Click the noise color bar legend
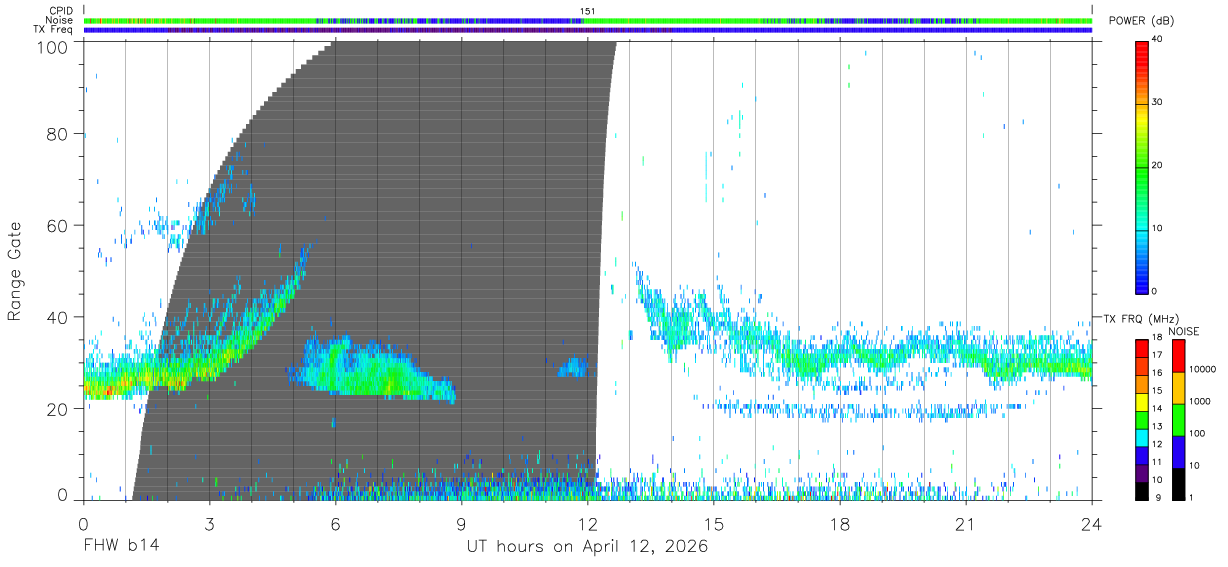1228x567 pixels. tap(1177, 420)
